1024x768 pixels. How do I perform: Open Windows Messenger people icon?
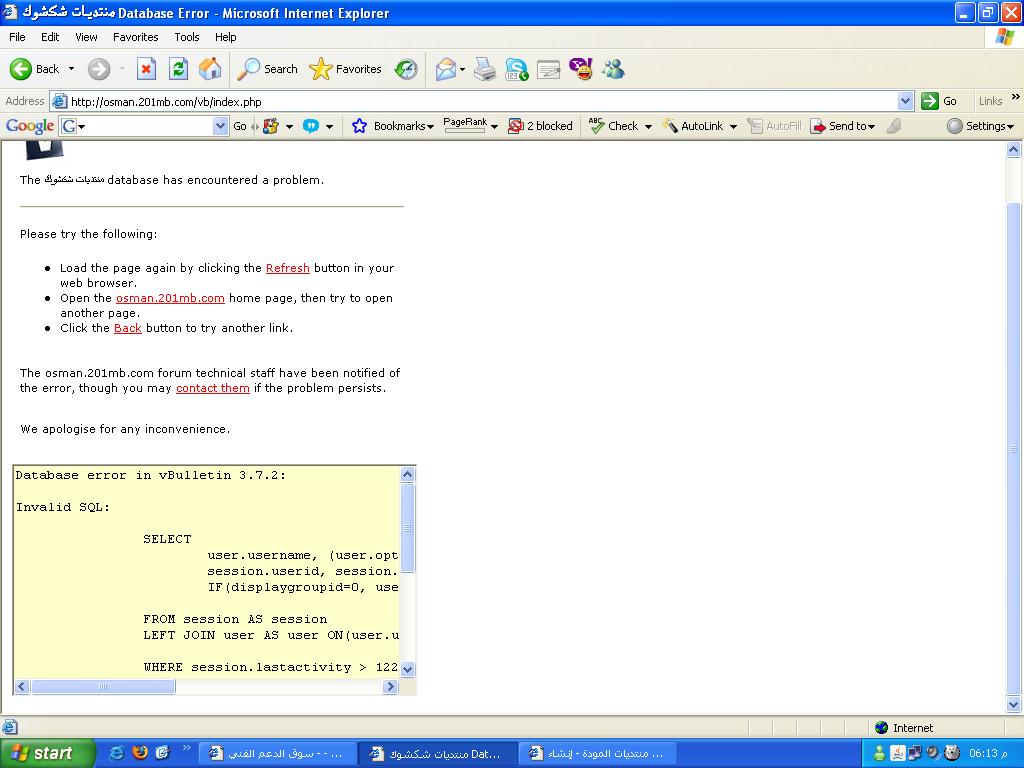coord(613,69)
